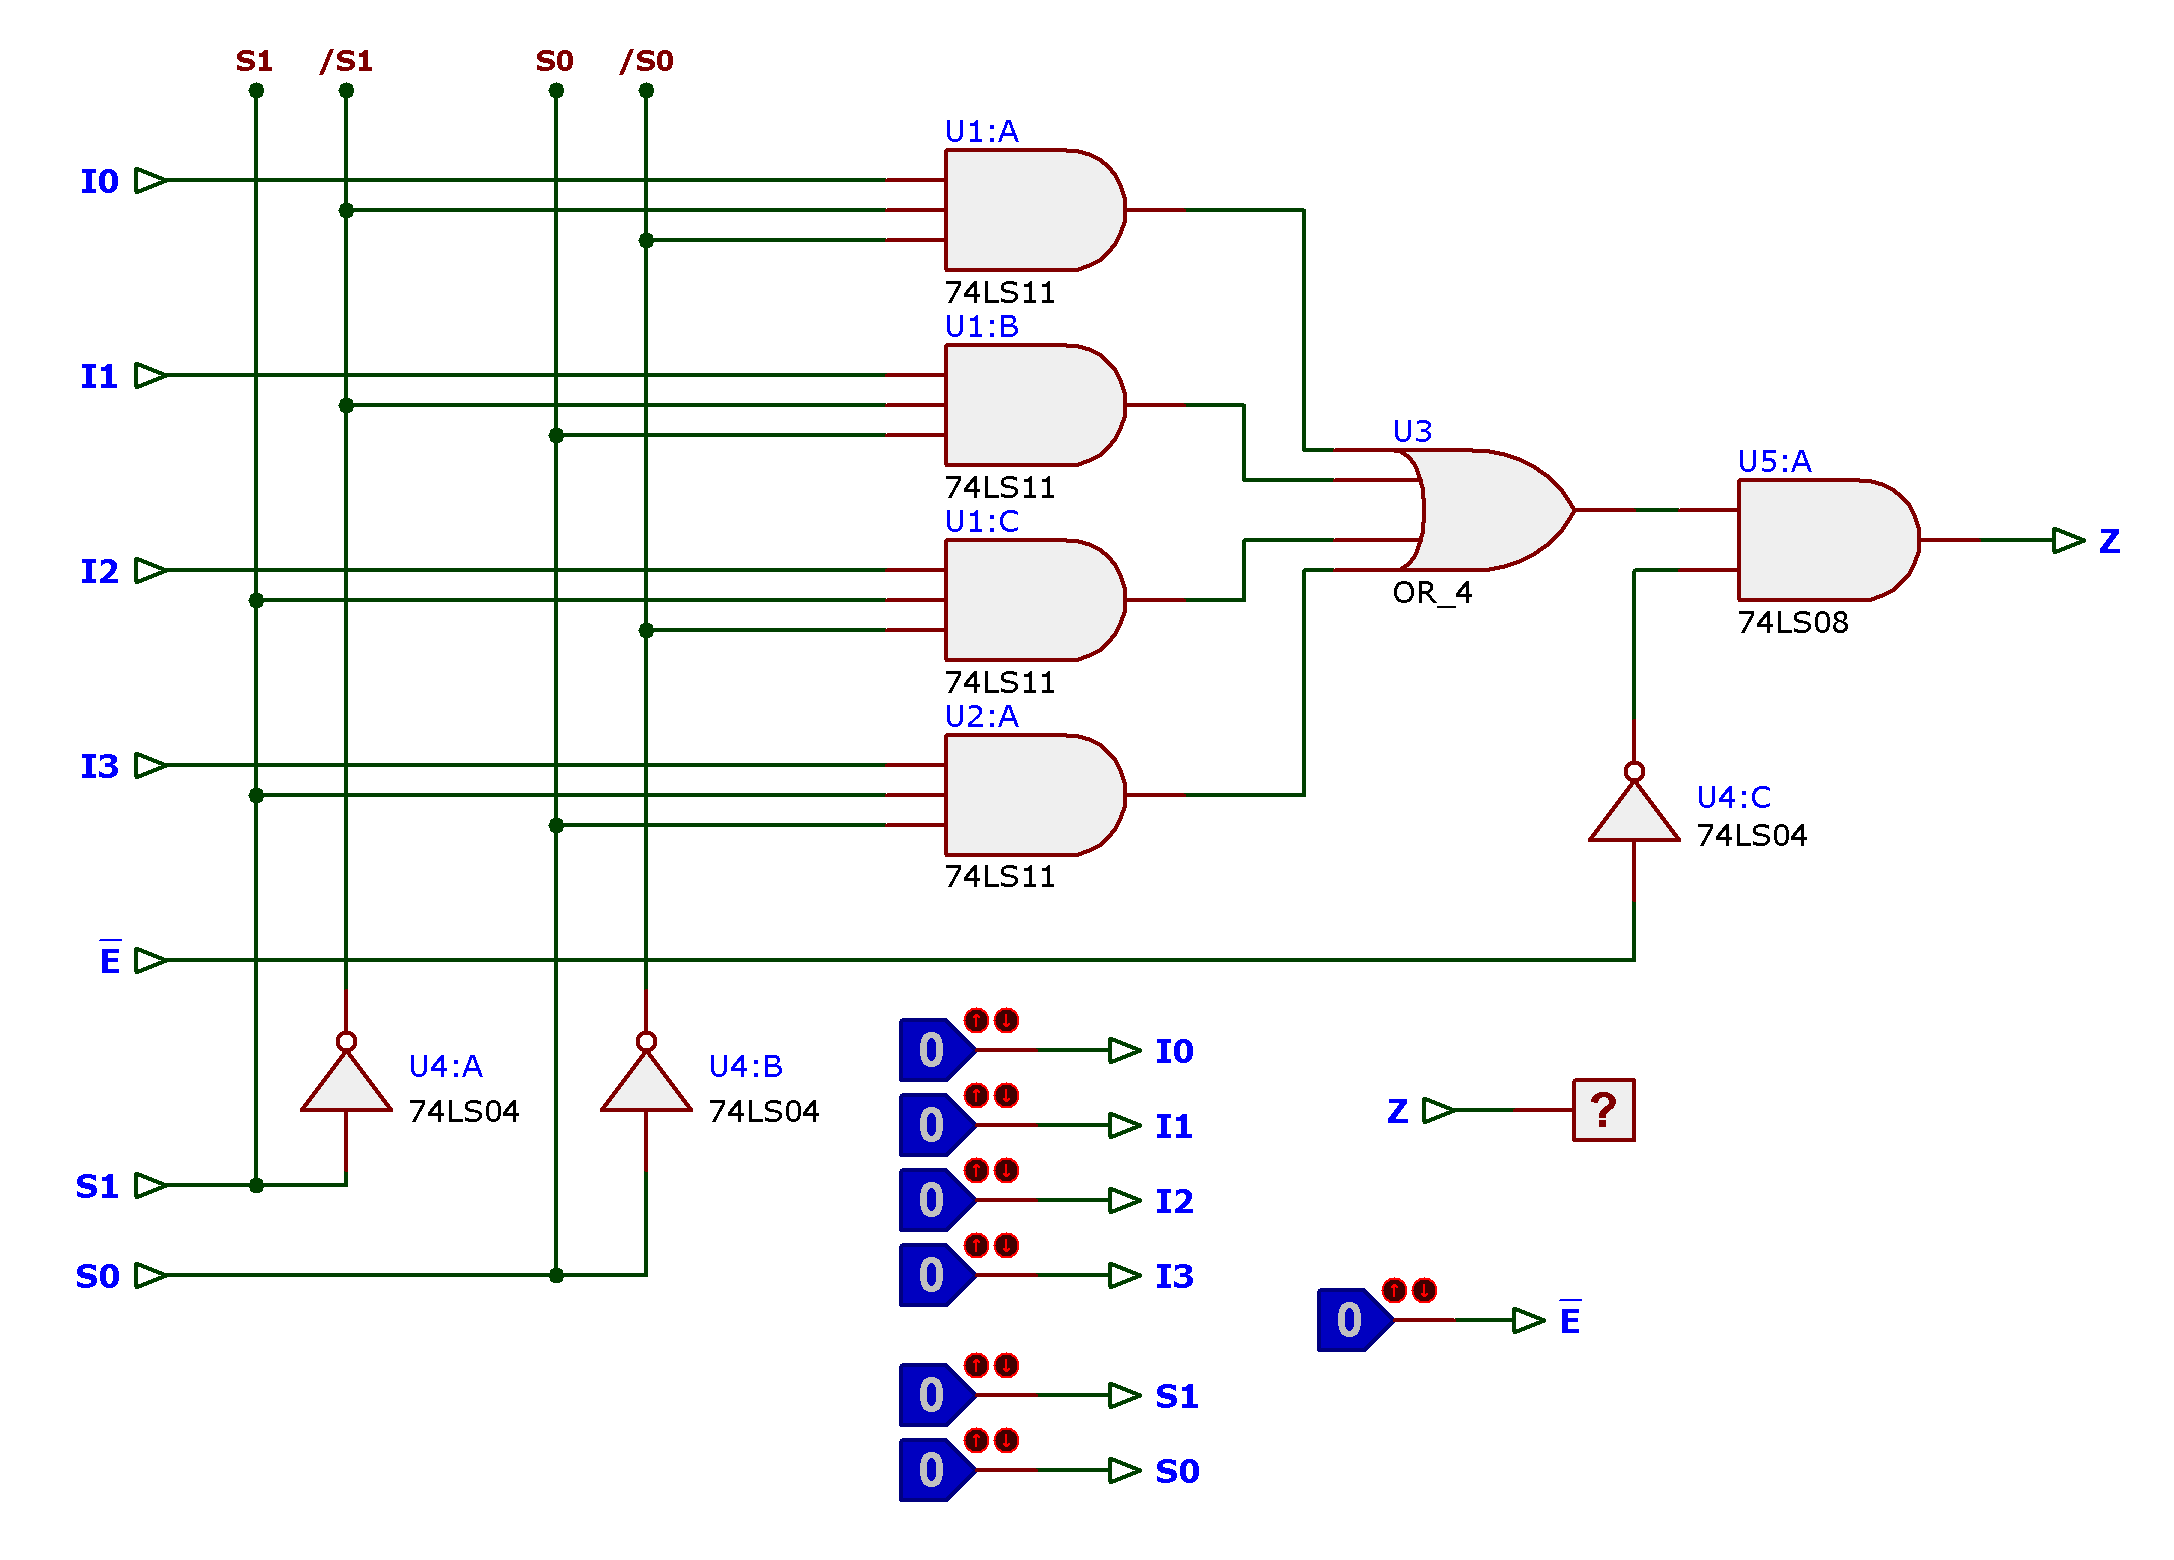The width and height of the screenshot is (2174, 1560).
Task: Click the junction dot at top of /S0 bus
Action: [646, 90]
